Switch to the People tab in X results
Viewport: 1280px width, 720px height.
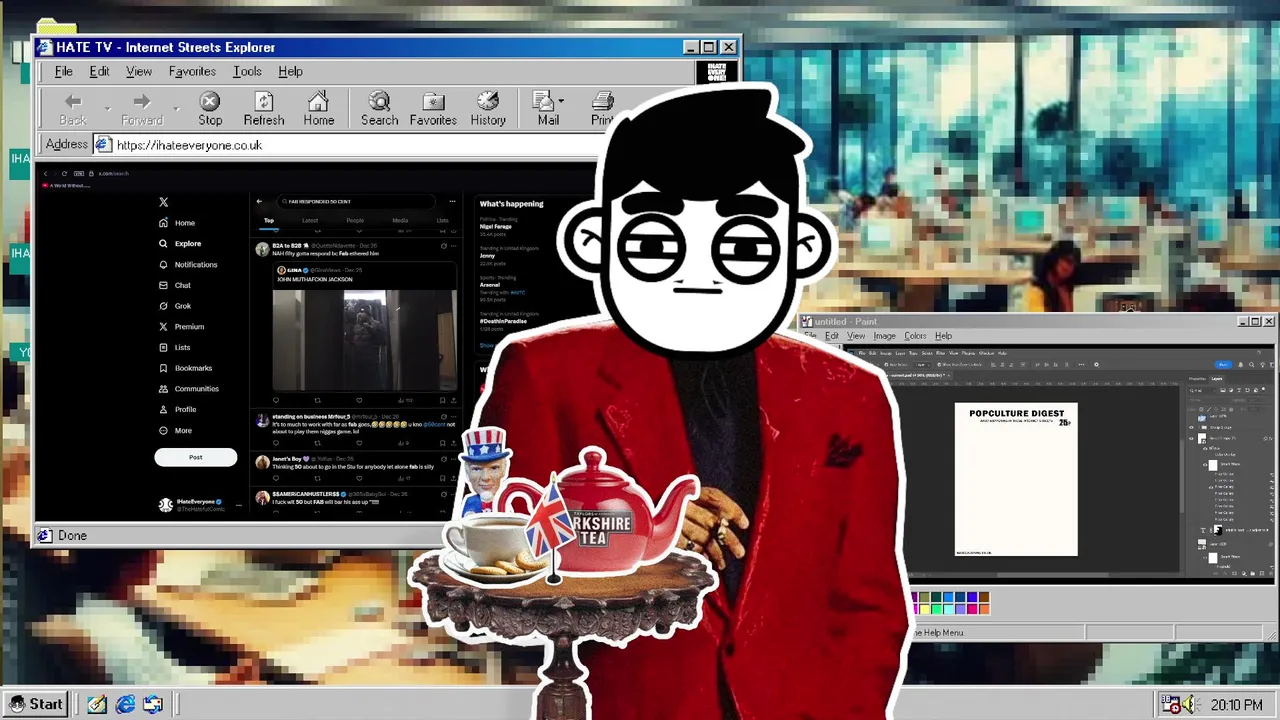pos(355,221)
